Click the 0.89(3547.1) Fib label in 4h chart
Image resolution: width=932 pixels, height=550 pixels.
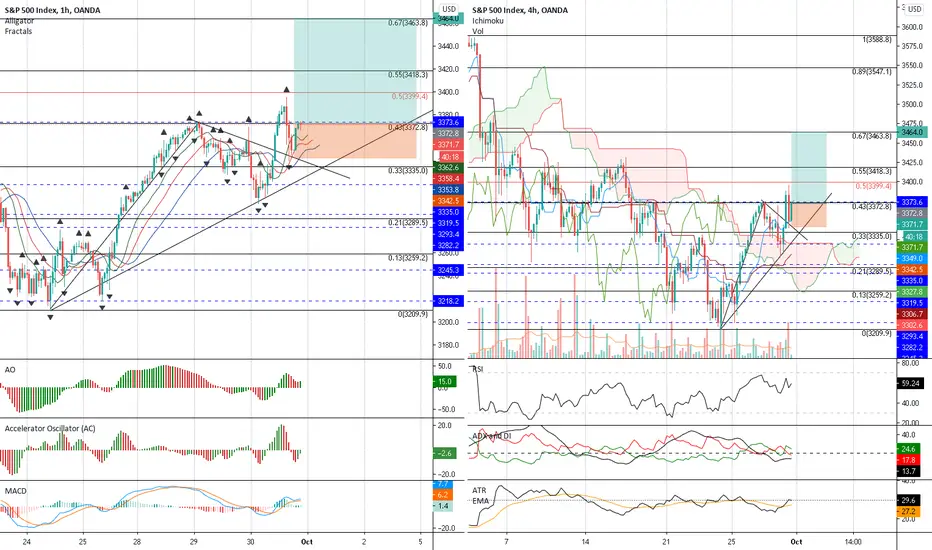click(872, 71)
